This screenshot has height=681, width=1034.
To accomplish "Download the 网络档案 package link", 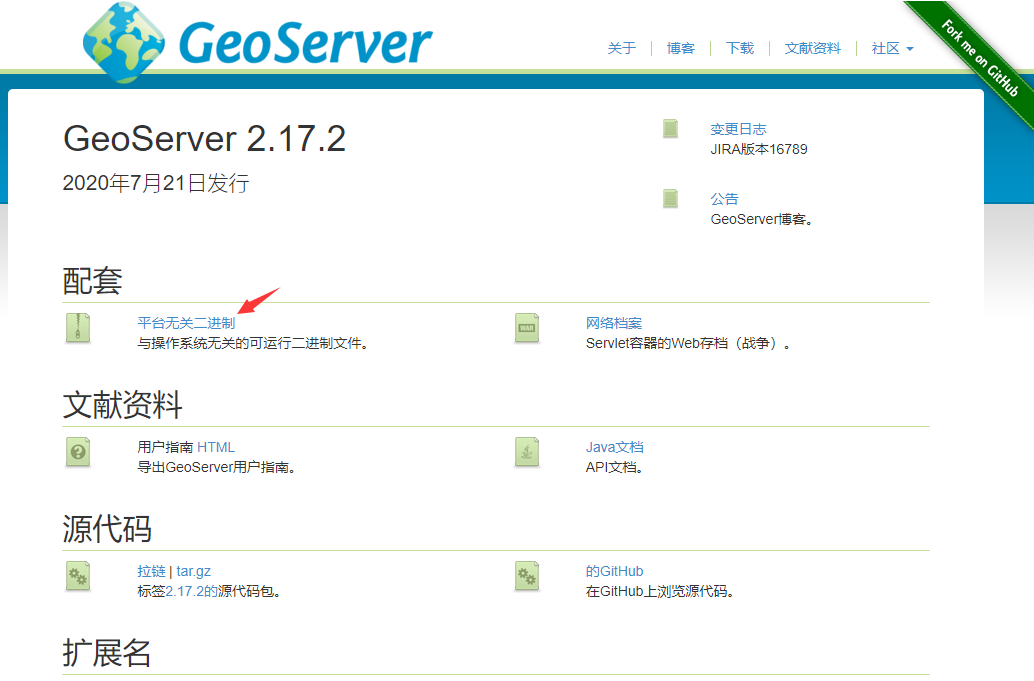I will (614, 323).
